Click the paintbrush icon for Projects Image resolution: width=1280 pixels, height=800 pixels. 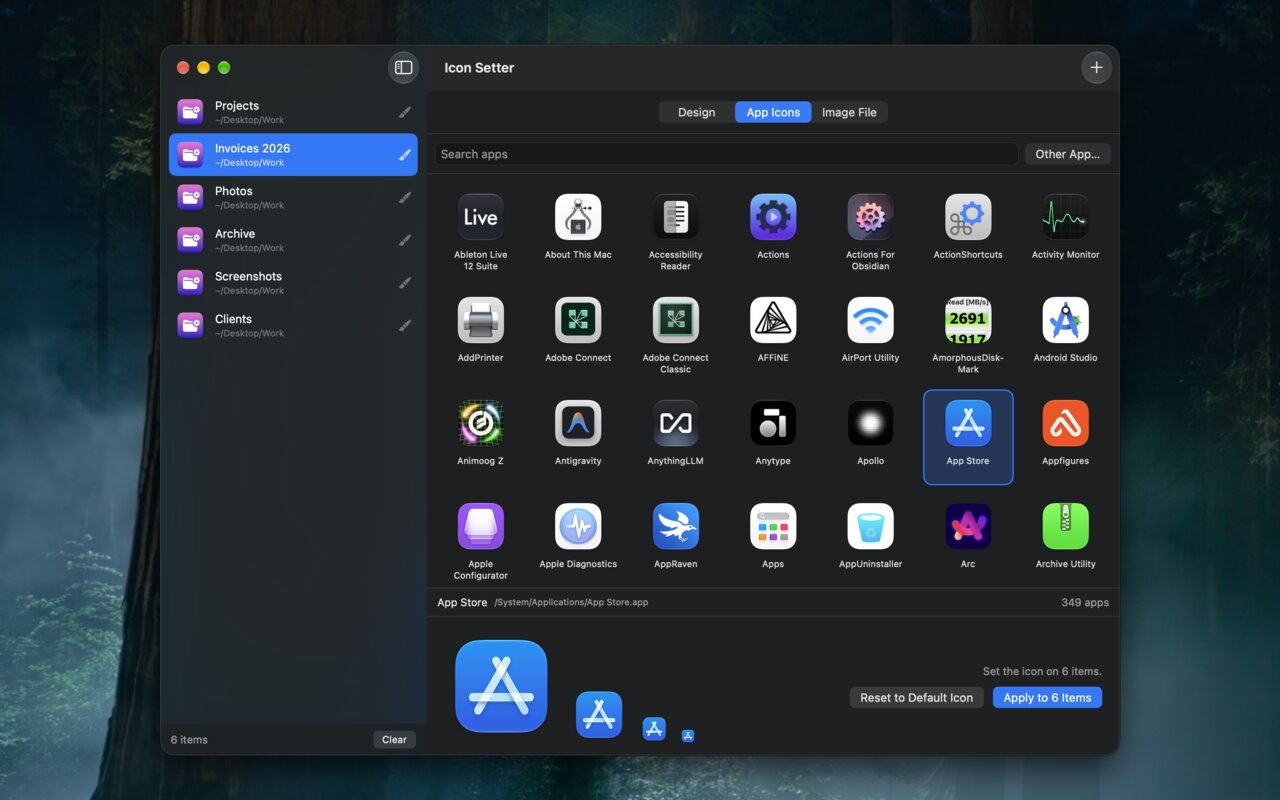(x=405, y=112)
